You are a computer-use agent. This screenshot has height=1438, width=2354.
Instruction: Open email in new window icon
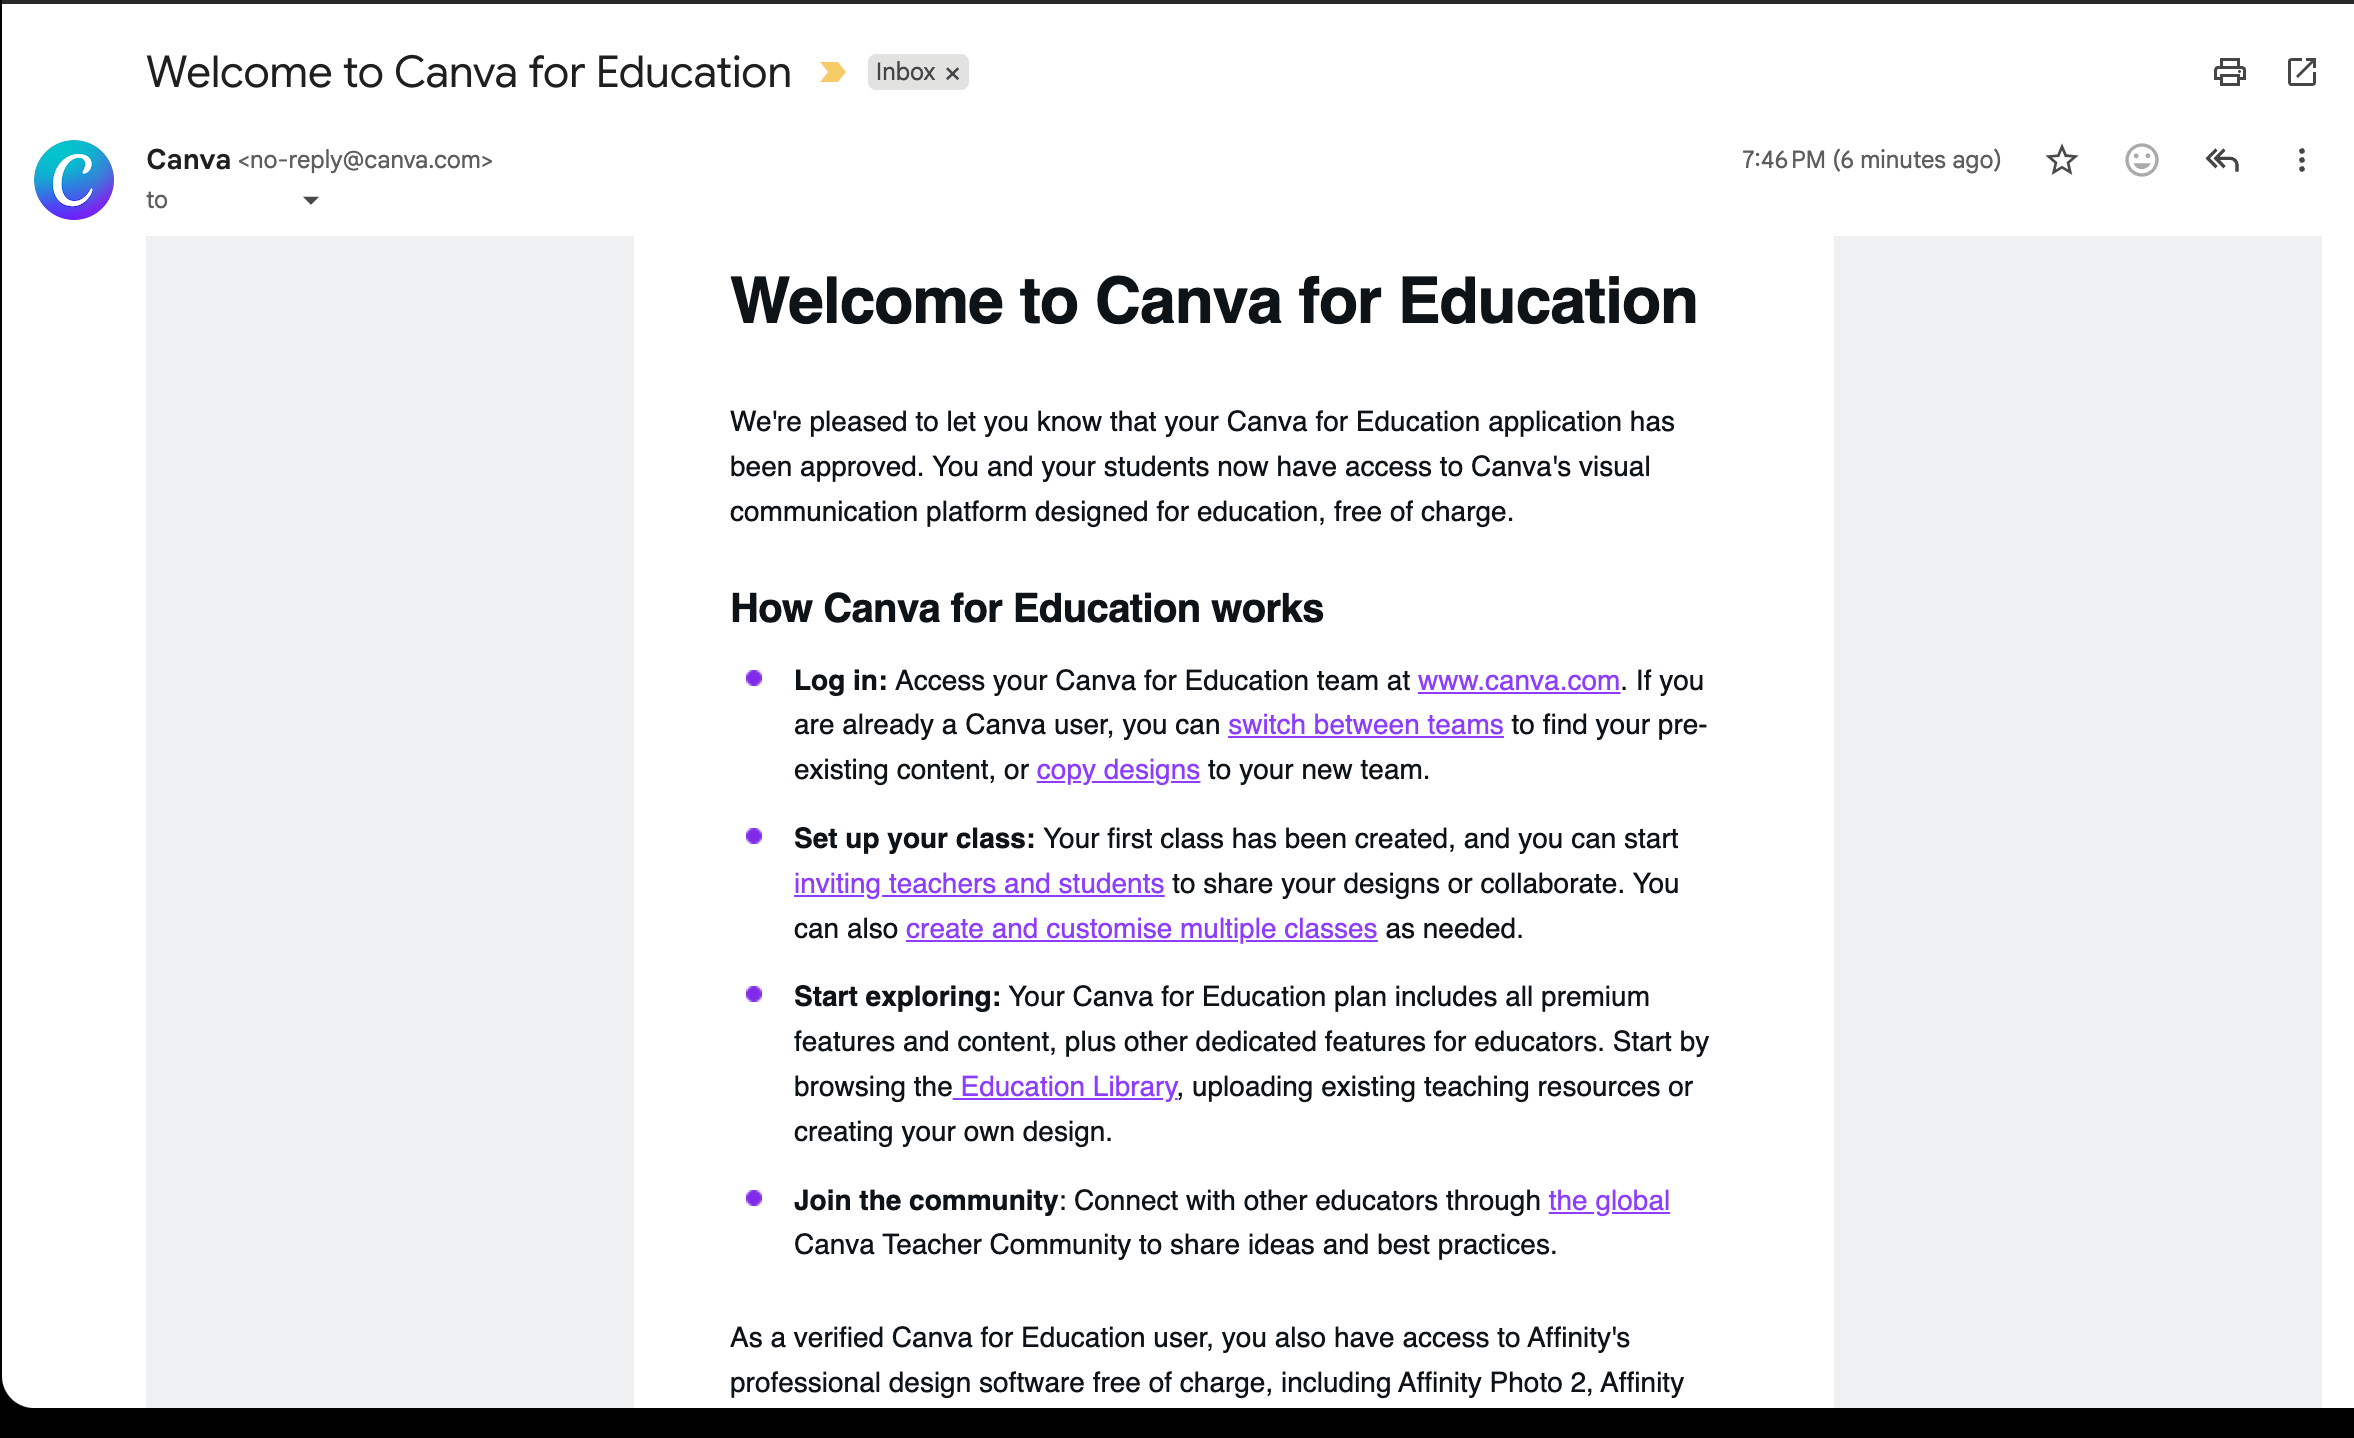(2301, 72)
